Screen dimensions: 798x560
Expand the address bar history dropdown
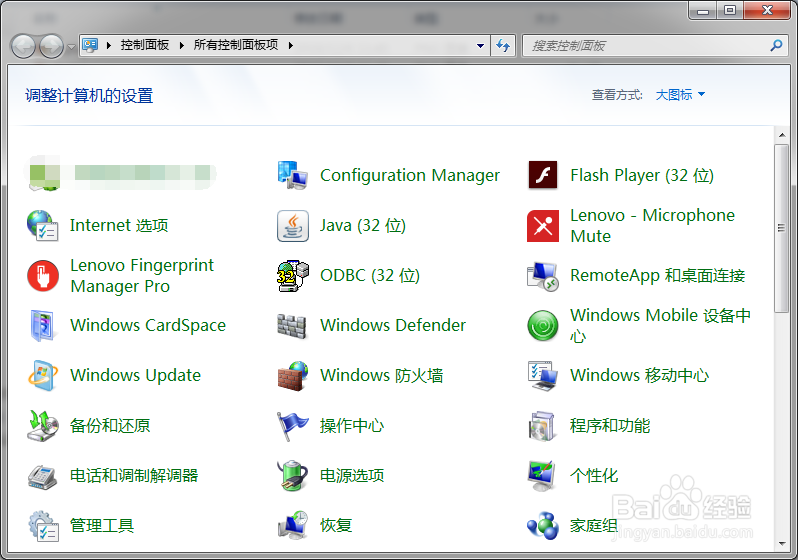pos(480,45)
